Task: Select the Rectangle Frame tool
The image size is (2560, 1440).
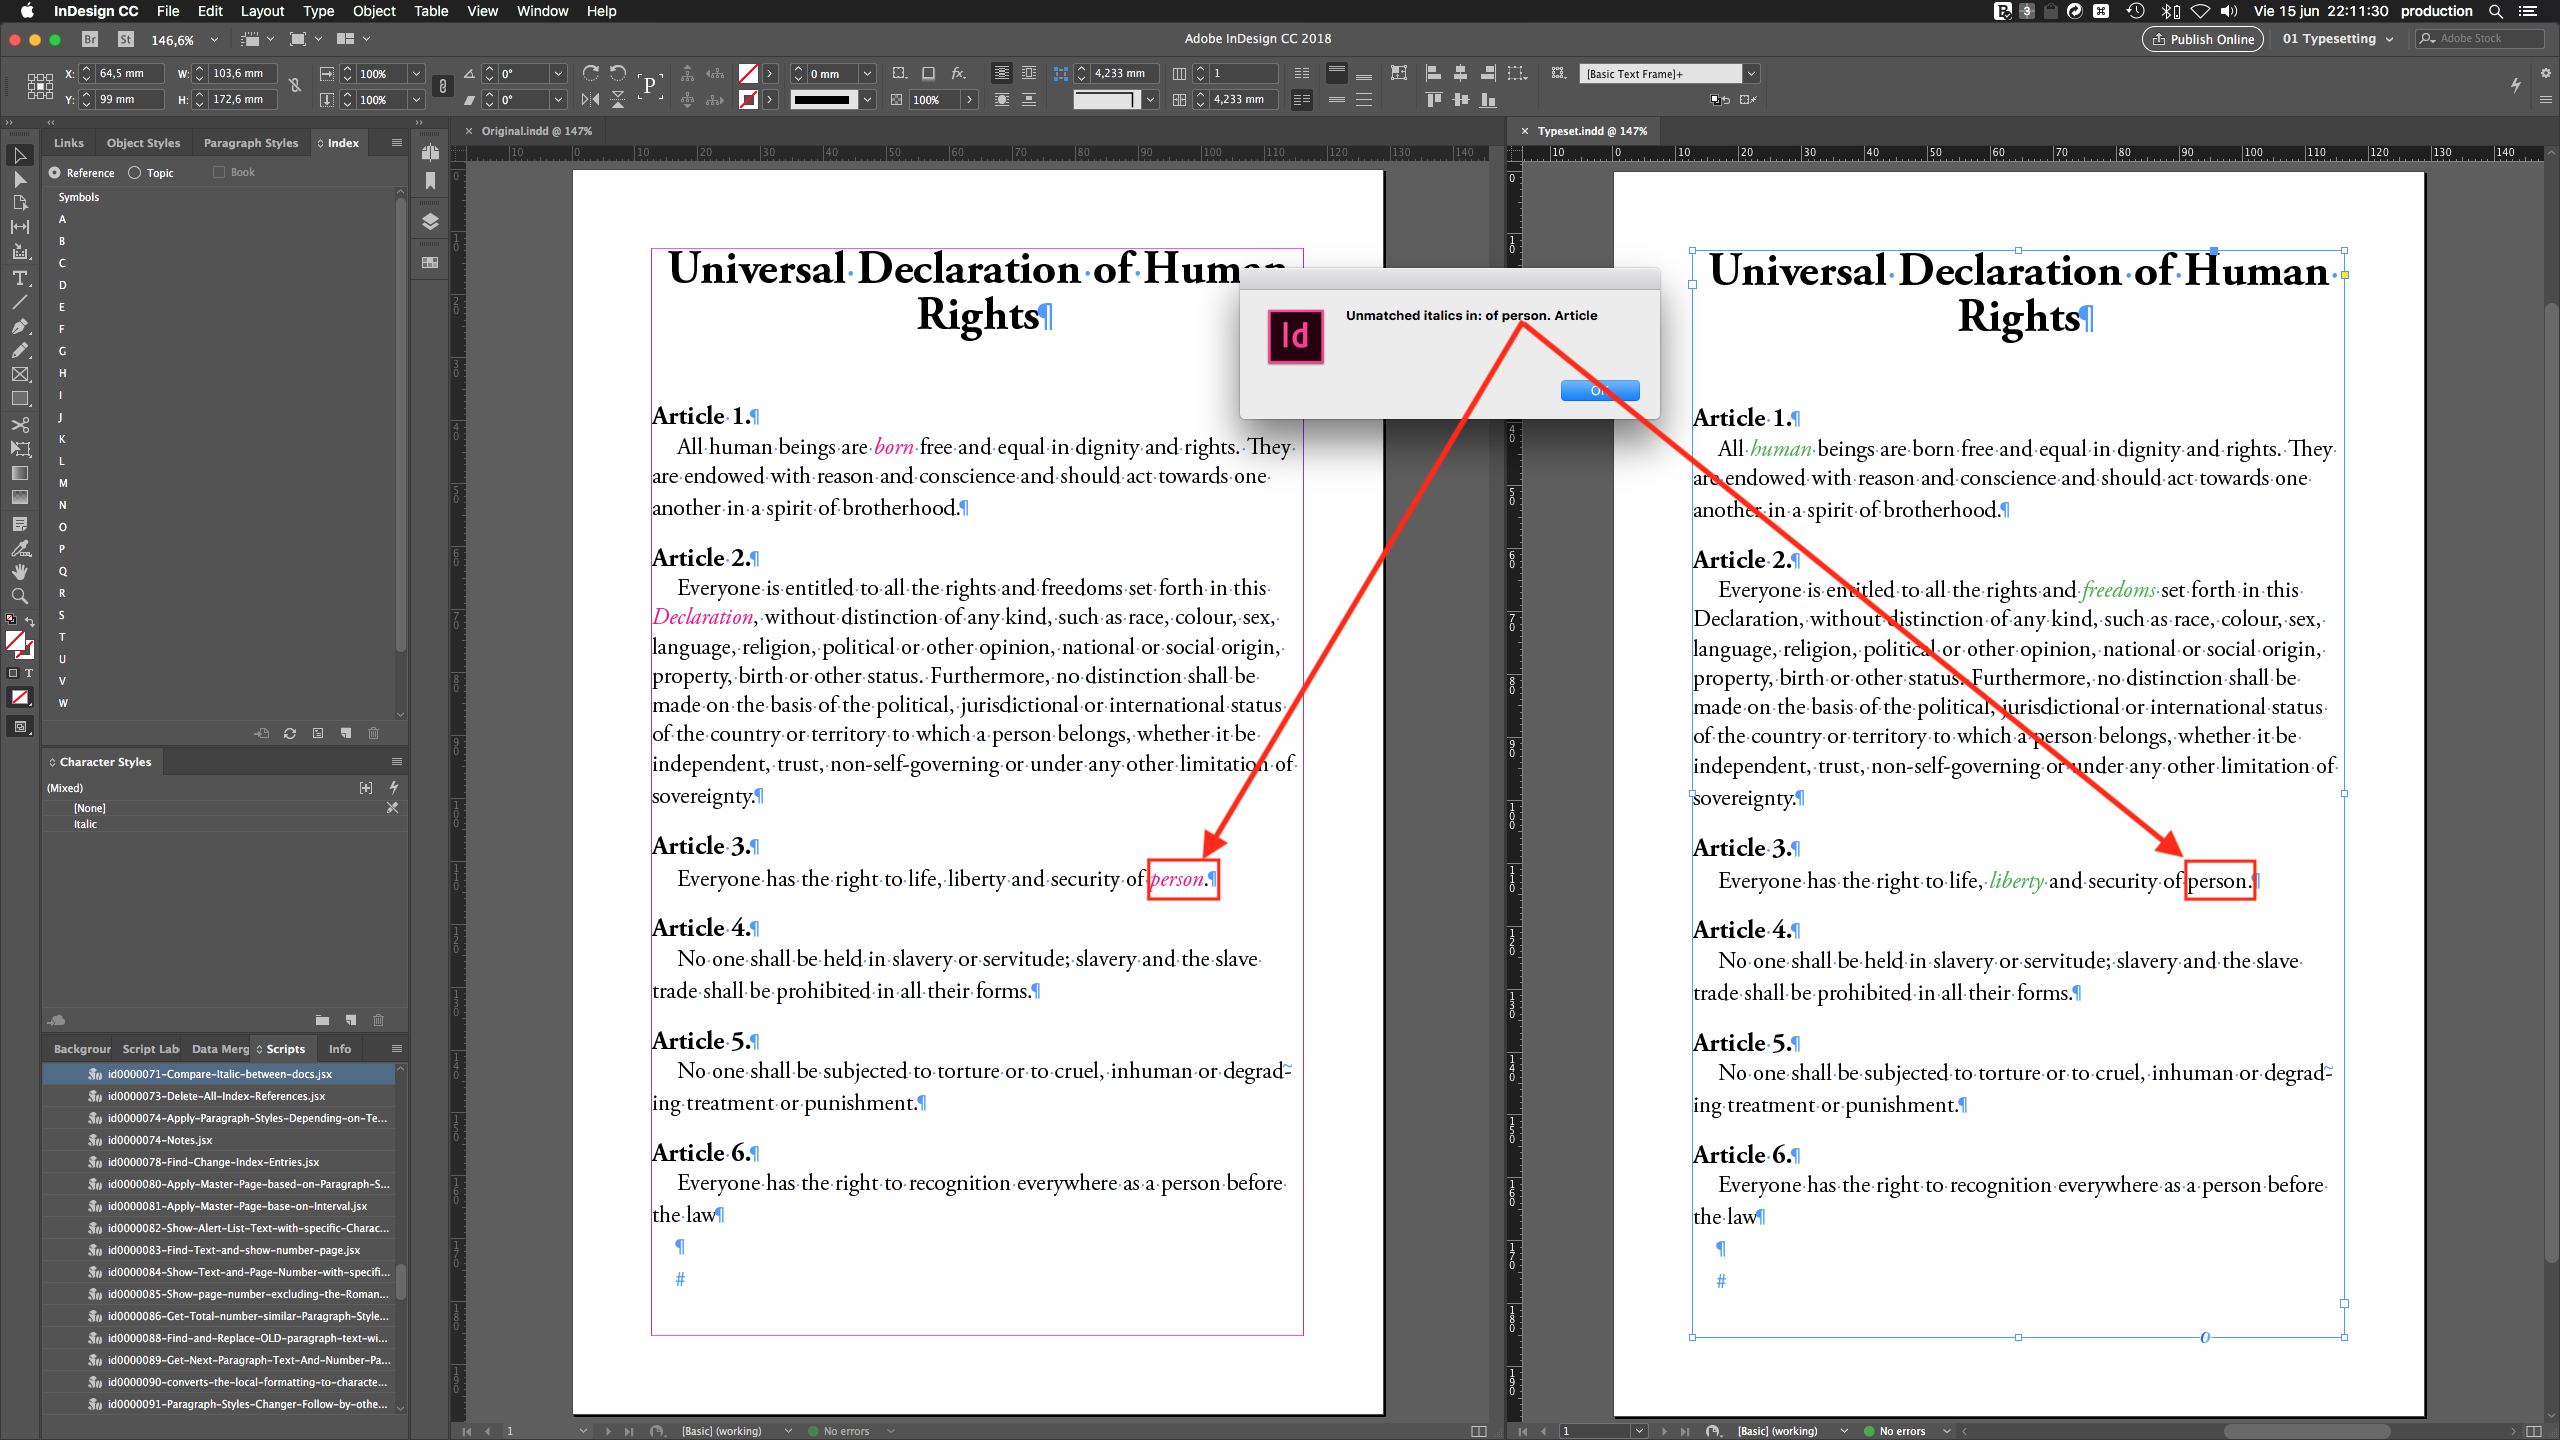Action: (x=19, y=374)
